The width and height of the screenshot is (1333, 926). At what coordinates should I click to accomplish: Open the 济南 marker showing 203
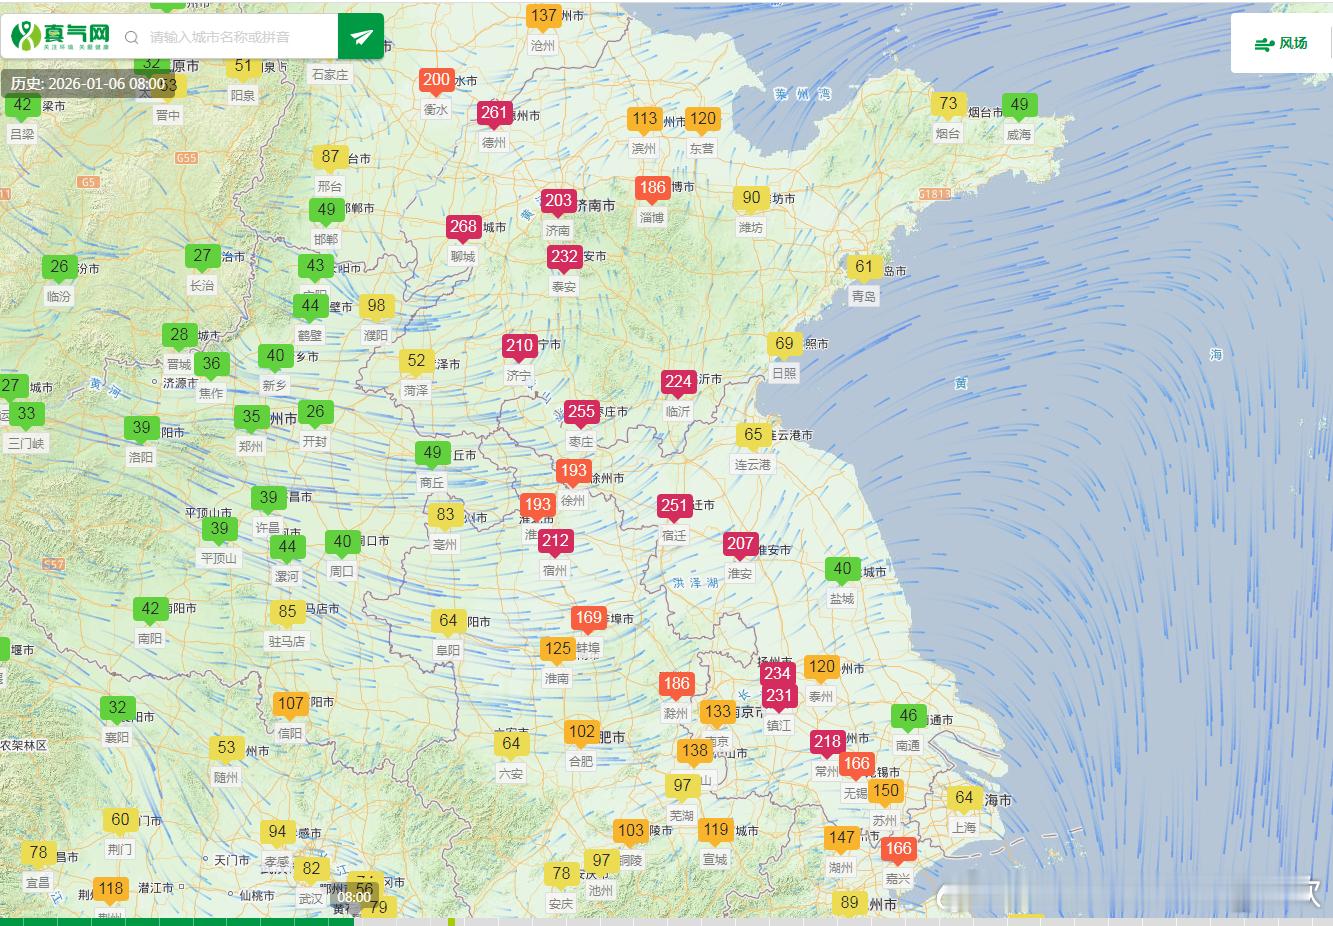pyautogui.click(x=558, y=201)
